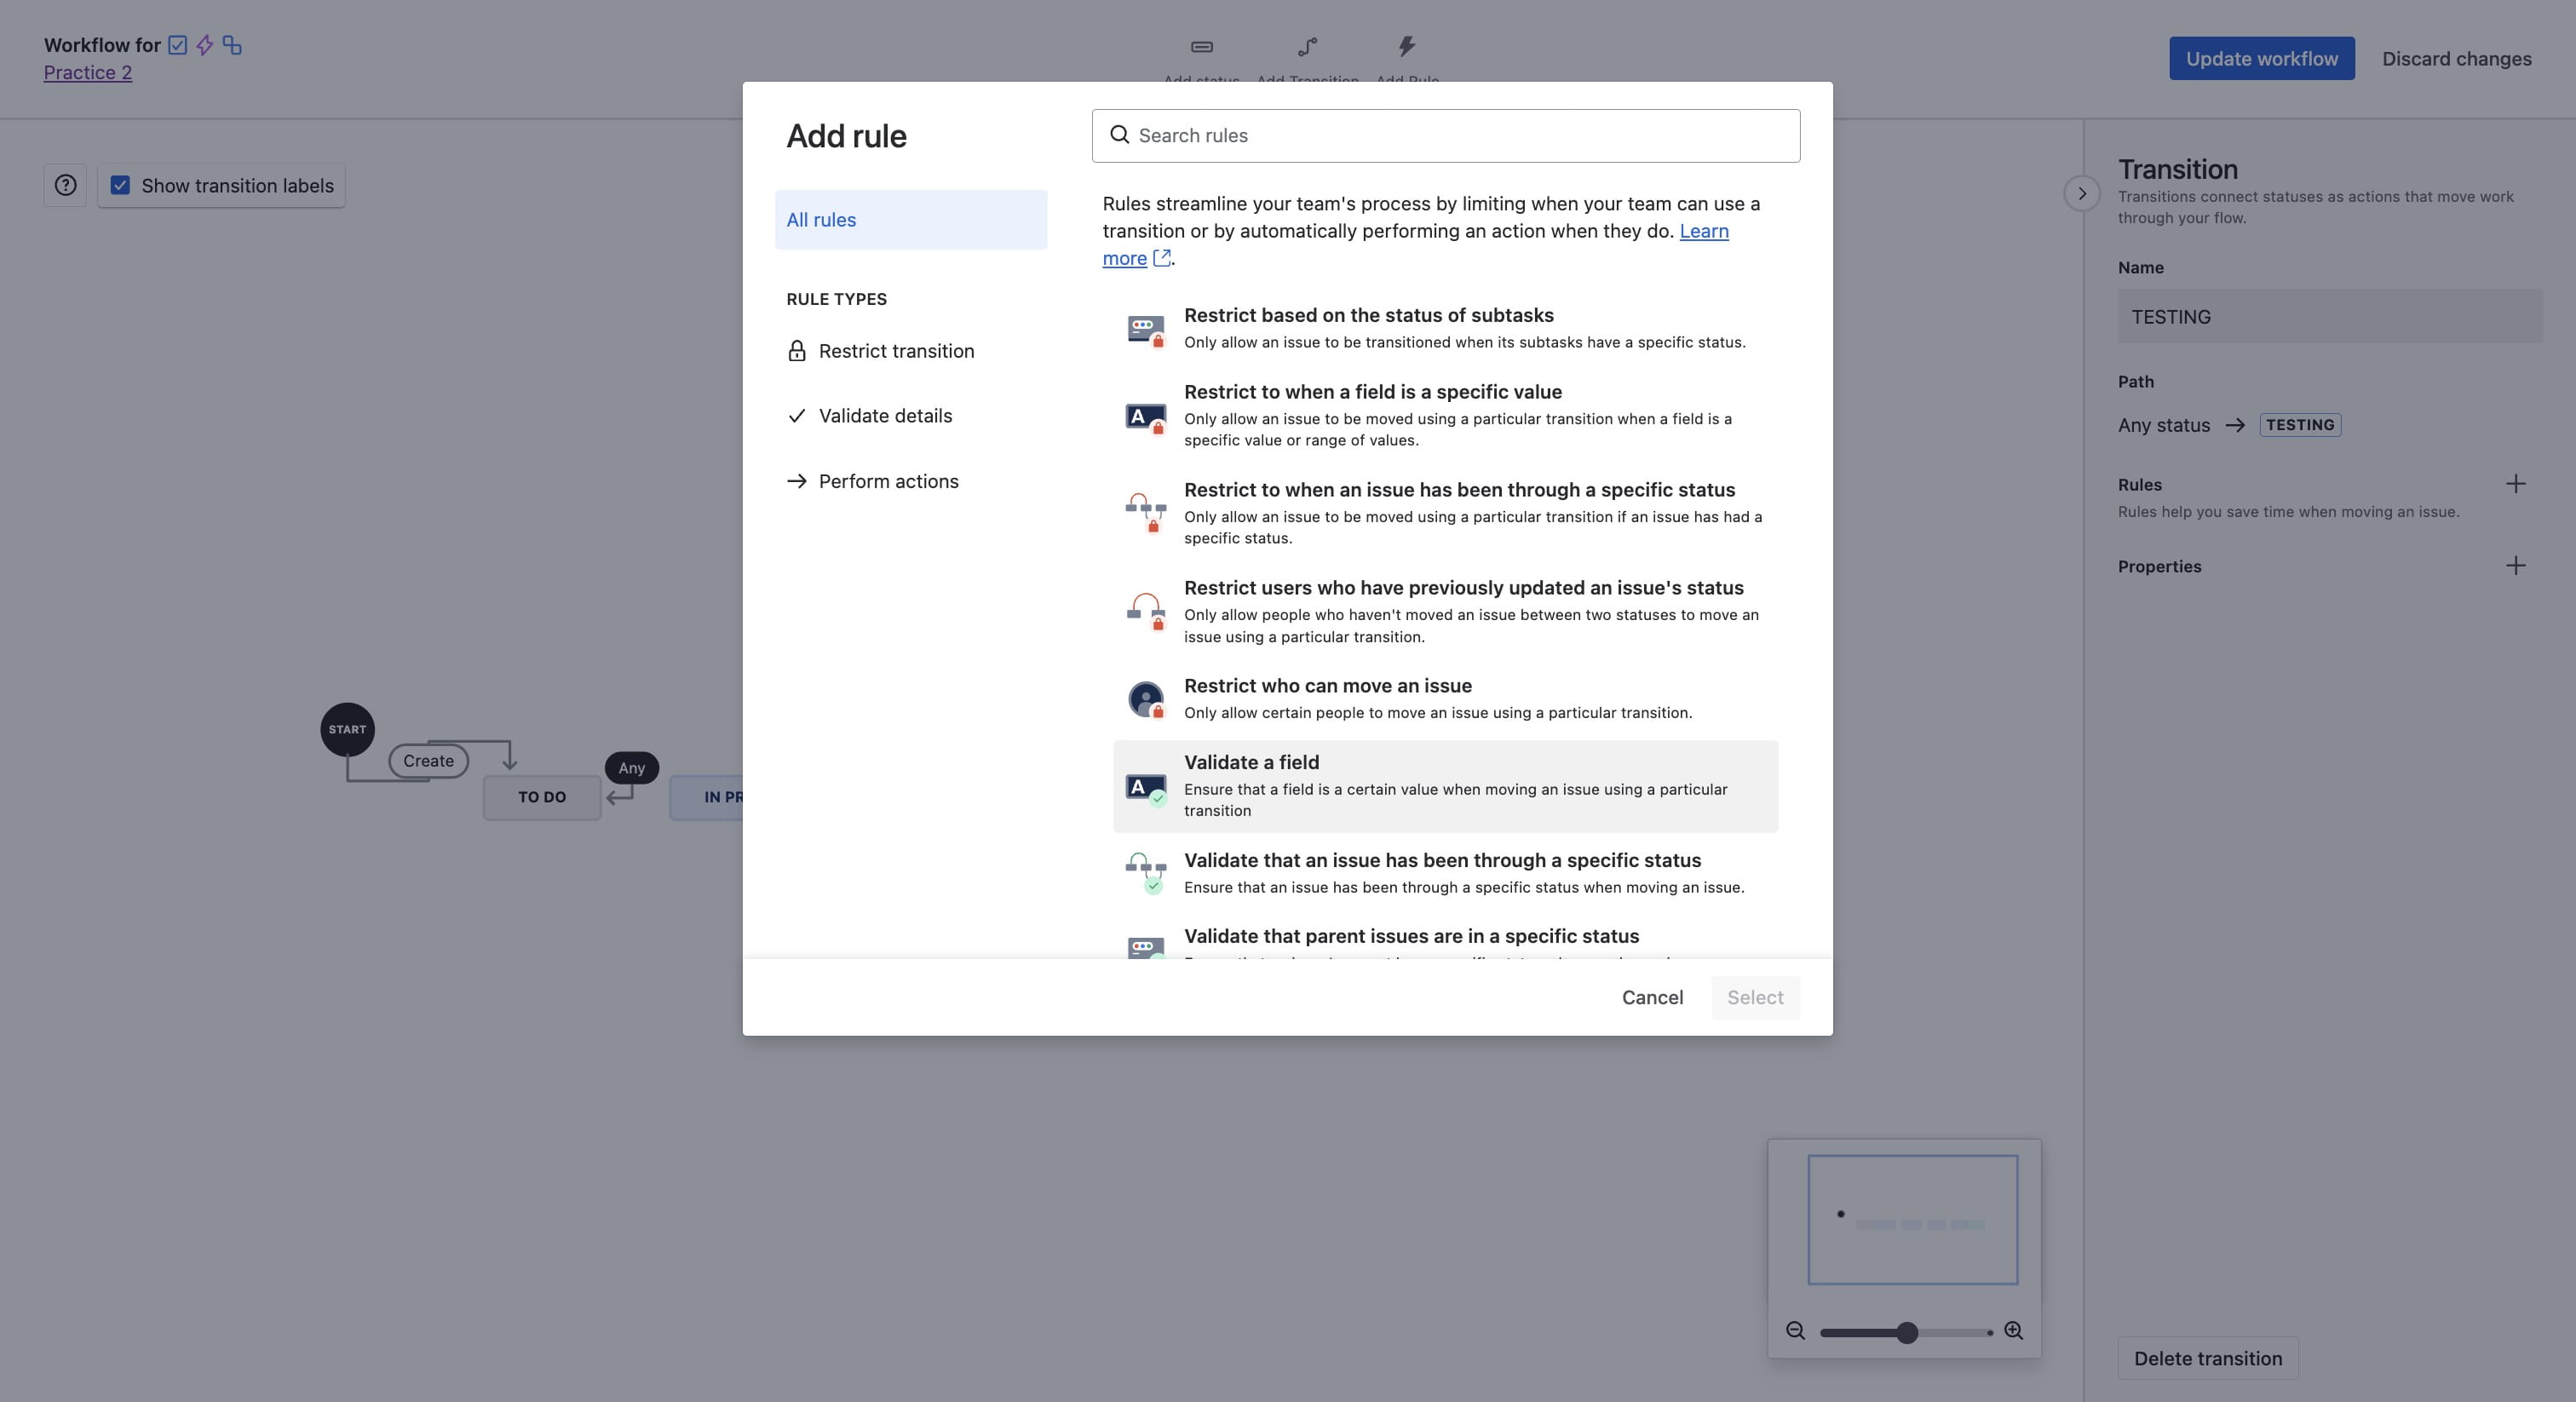The image size is (2576, 1402).
Task: Choose Validate that parent issues are in specific status
Action: 1446,938
